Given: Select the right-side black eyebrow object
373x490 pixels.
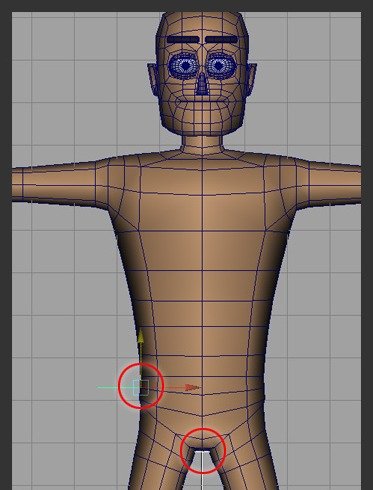Looking at the screenshot, I should tap(222, 39).
